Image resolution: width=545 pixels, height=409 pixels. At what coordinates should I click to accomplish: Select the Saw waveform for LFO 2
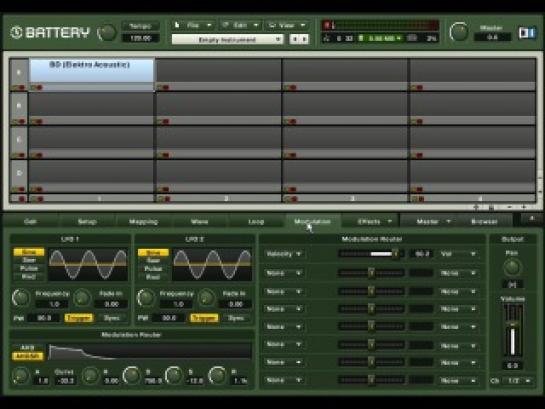[x=153, y=260]
